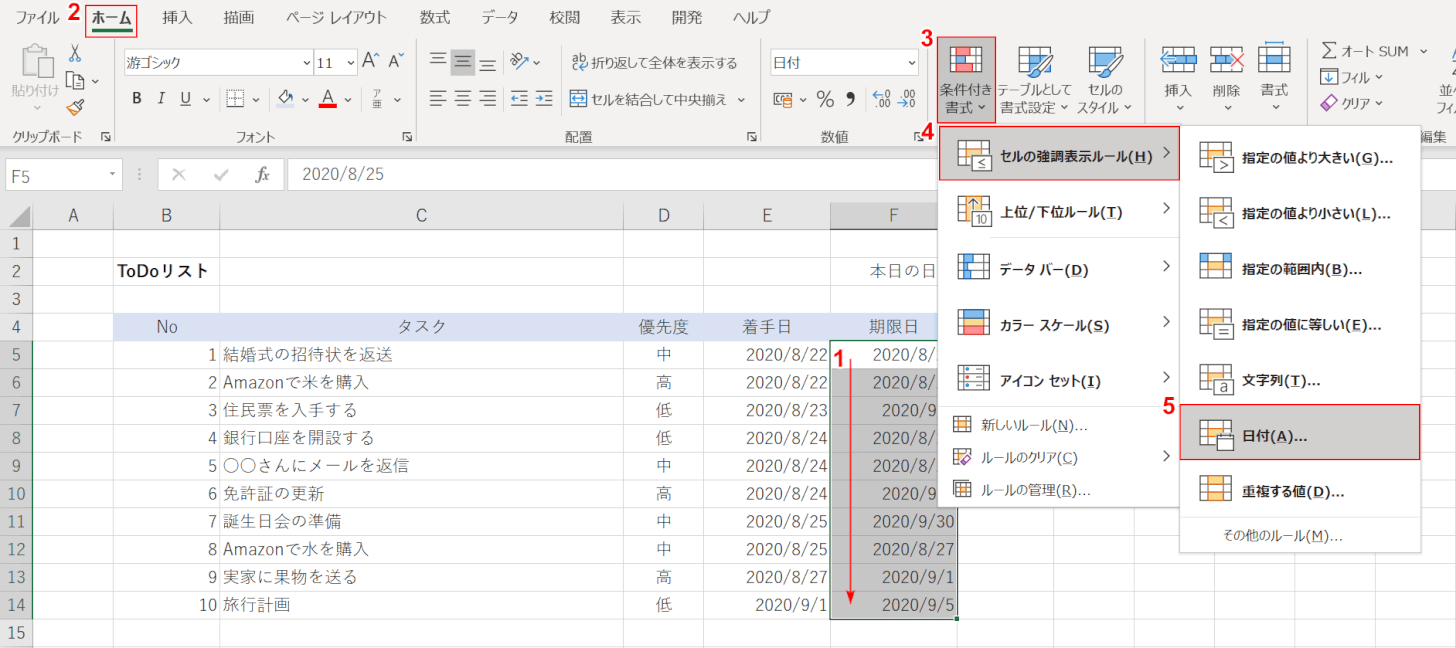Click the align left icon
The width and height of the screenshot is (1456, 648).
(438, 99)
